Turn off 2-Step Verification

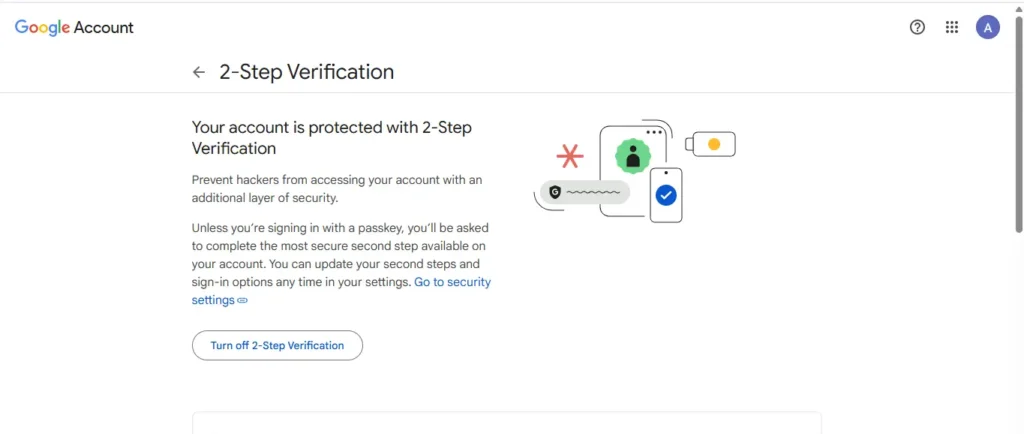pos(277,345)
